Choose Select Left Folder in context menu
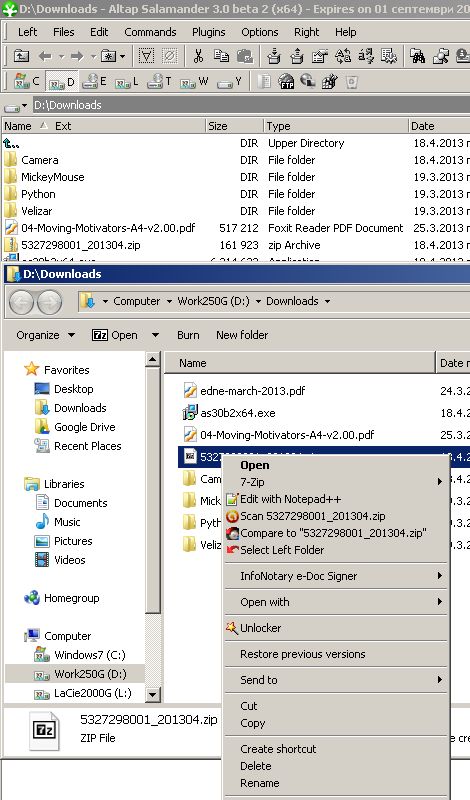 [336, 550]
